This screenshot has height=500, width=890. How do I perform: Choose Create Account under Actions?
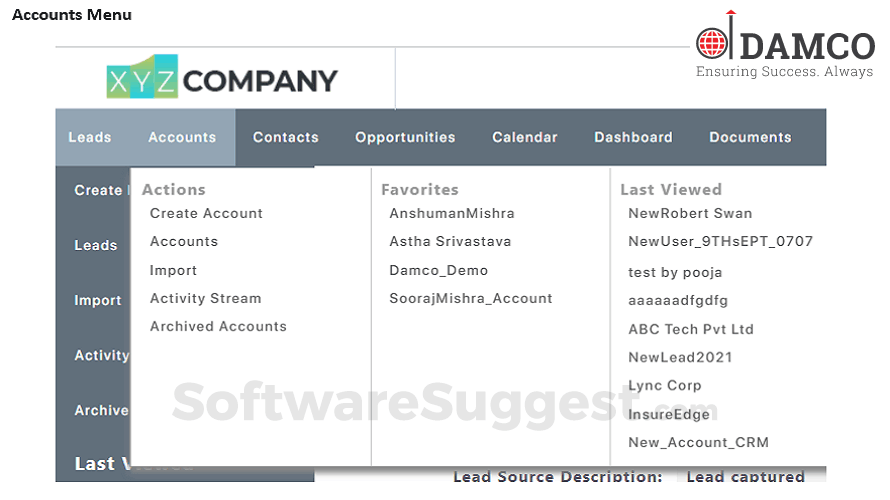pos(207,213)
